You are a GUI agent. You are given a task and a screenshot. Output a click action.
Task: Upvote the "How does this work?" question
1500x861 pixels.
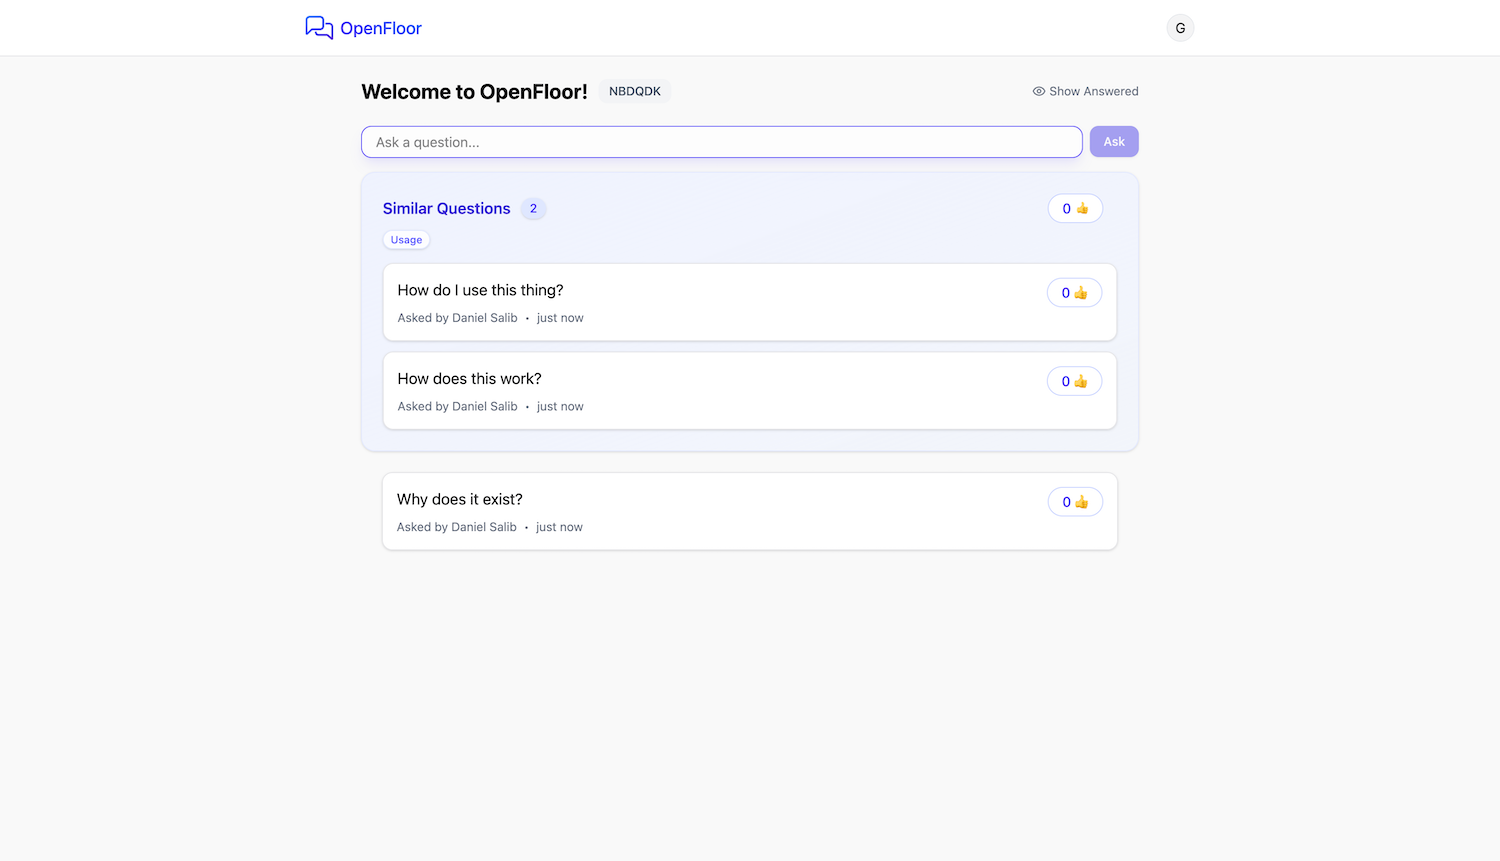1074,381
